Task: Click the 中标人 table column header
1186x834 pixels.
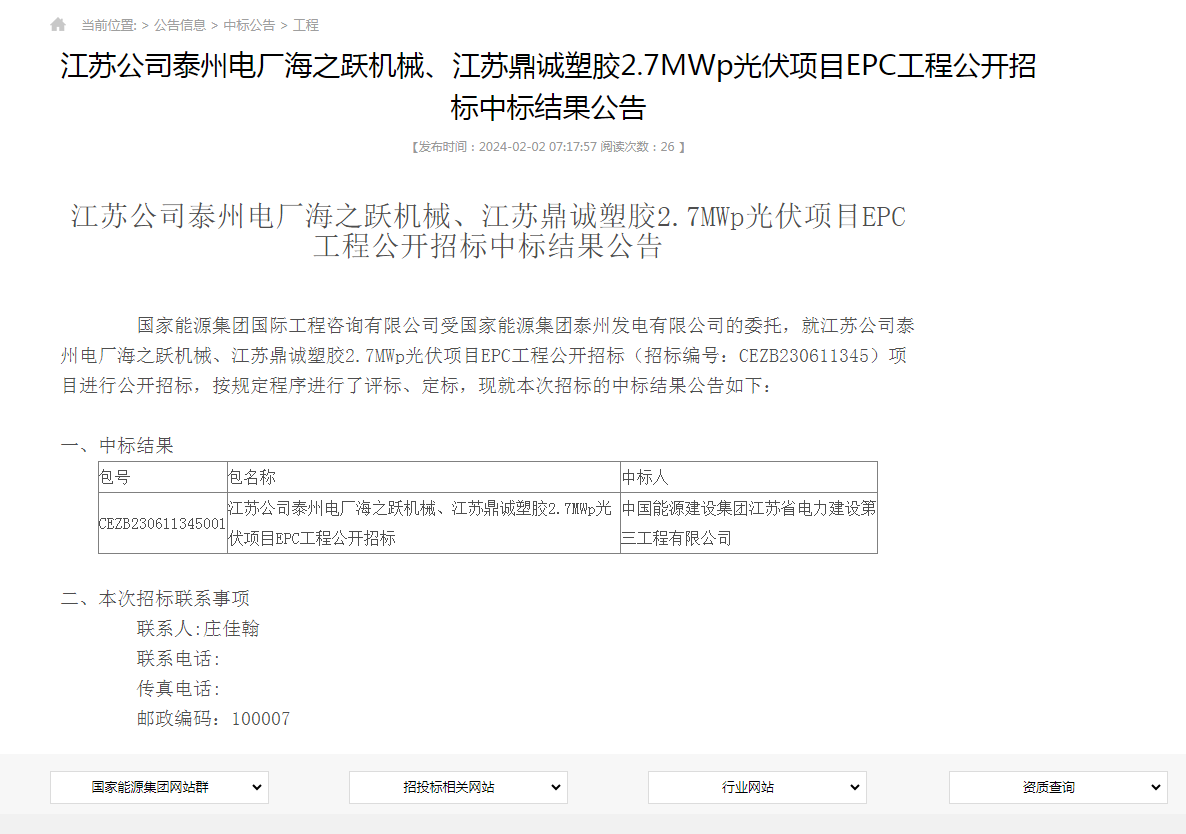Action: point(645,477)
